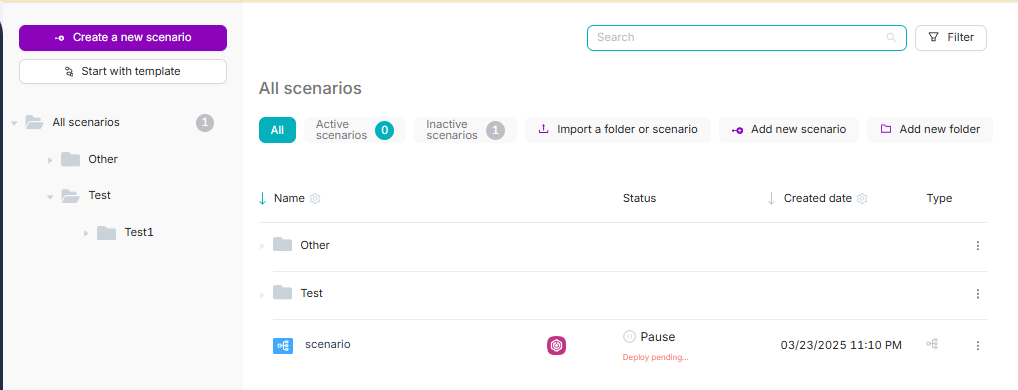Click the blue scenario flow icon
Viewport: 1018px width, 390px height.
[283, 346]
